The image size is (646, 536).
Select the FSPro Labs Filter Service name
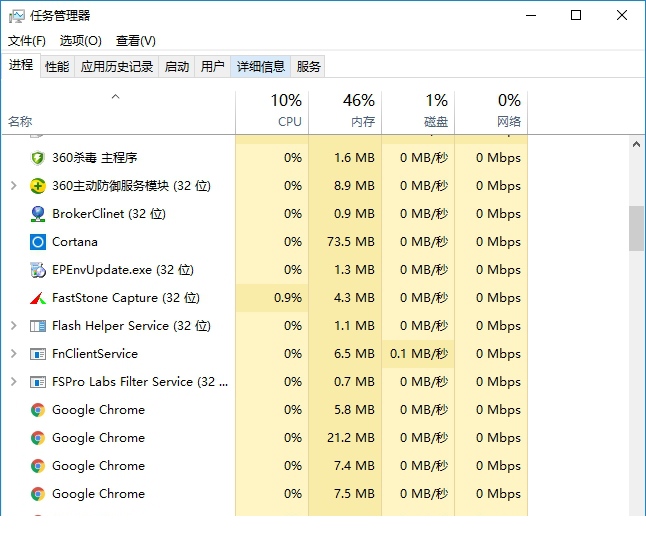tap(140, 382)
